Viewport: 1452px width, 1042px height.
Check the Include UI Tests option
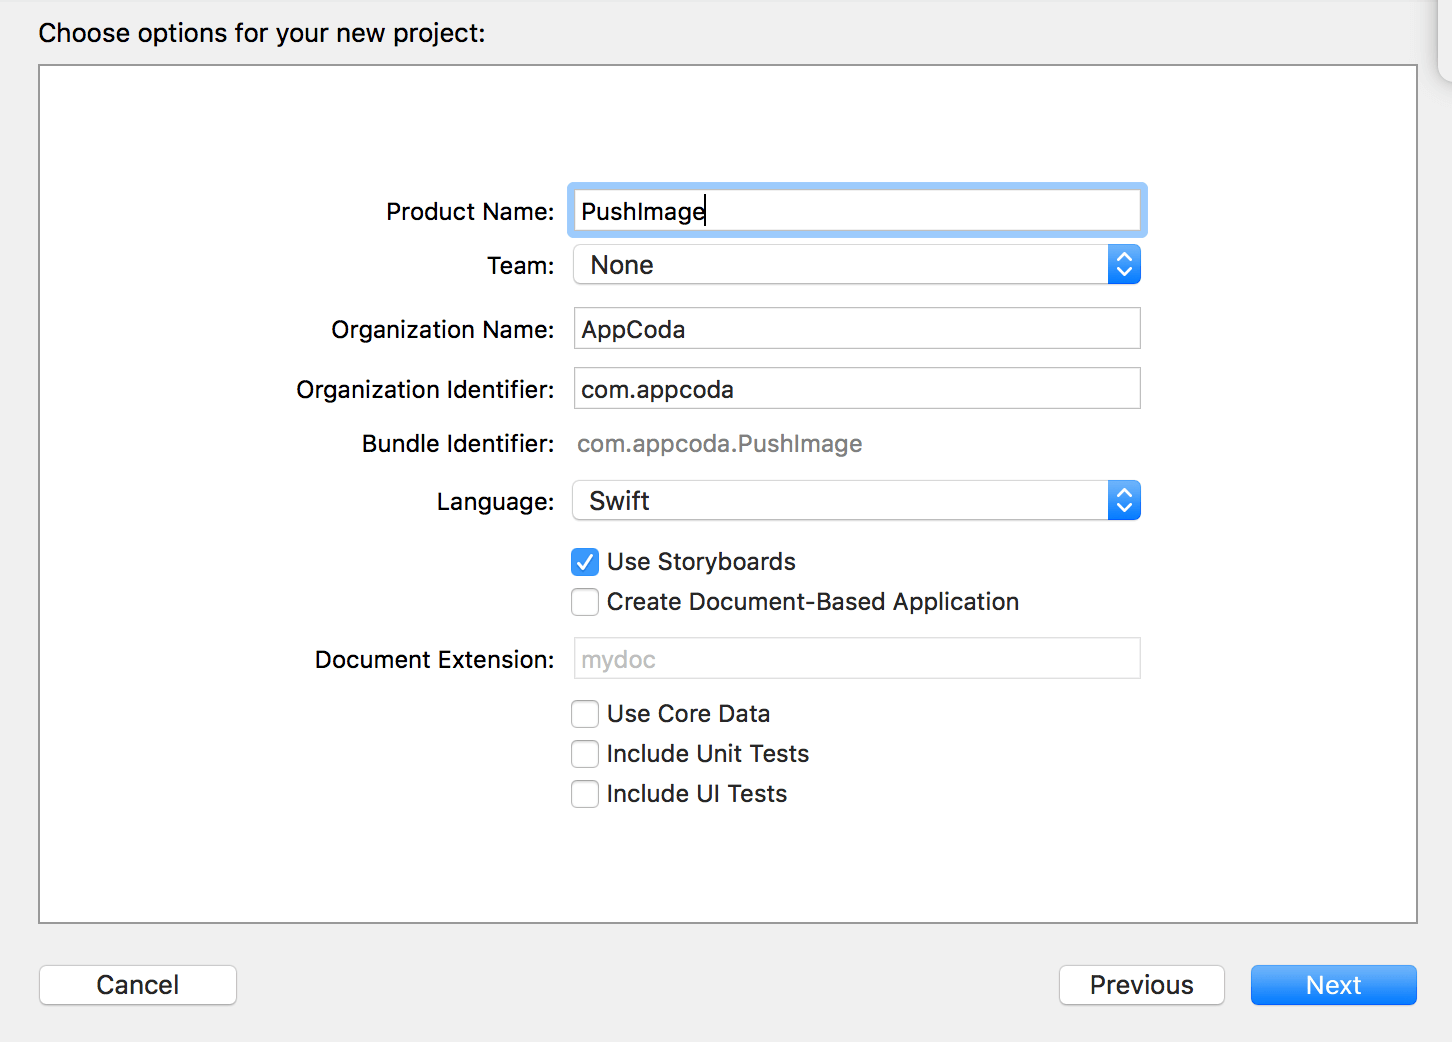(x=585, y=794)
